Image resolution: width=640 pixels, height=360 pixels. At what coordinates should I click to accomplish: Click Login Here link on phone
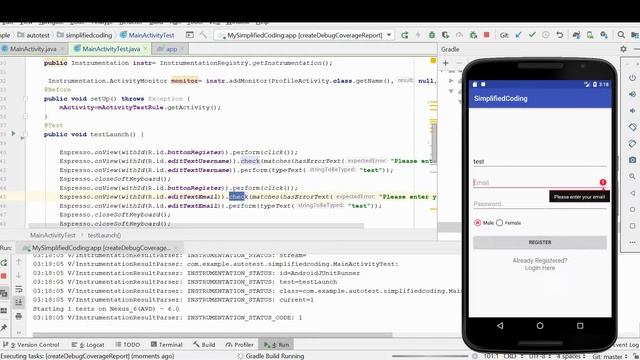540,268
